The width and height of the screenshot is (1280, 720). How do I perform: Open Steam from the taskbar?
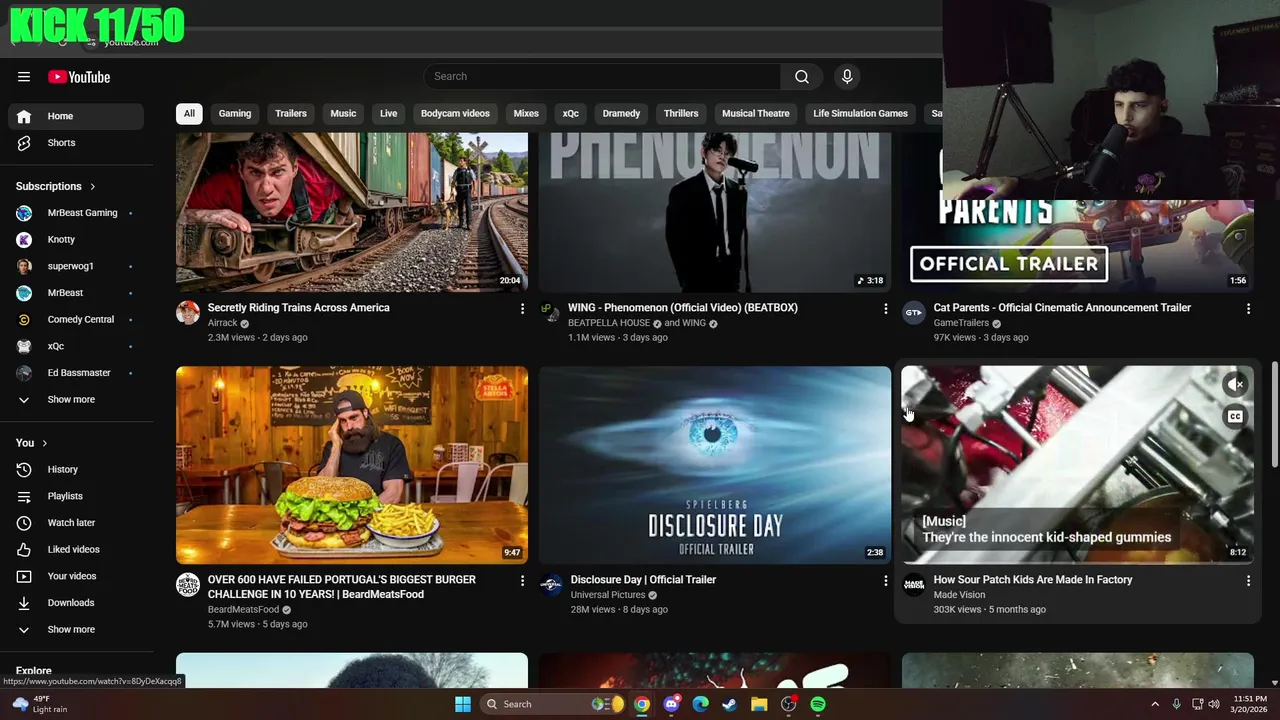(730, 704)
